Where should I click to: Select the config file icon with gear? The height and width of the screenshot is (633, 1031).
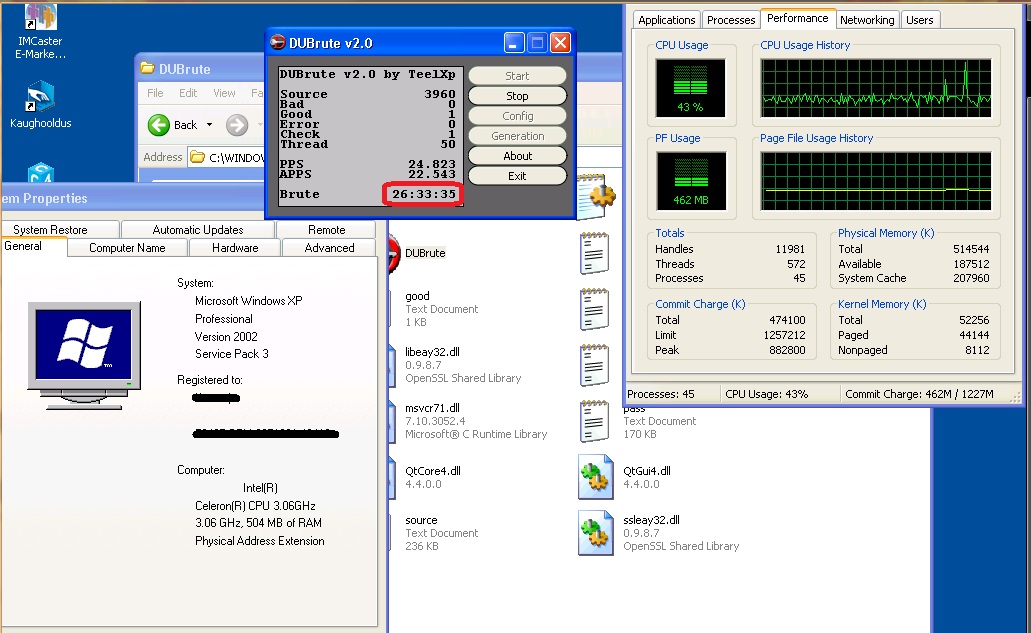[x=596, y=196]
